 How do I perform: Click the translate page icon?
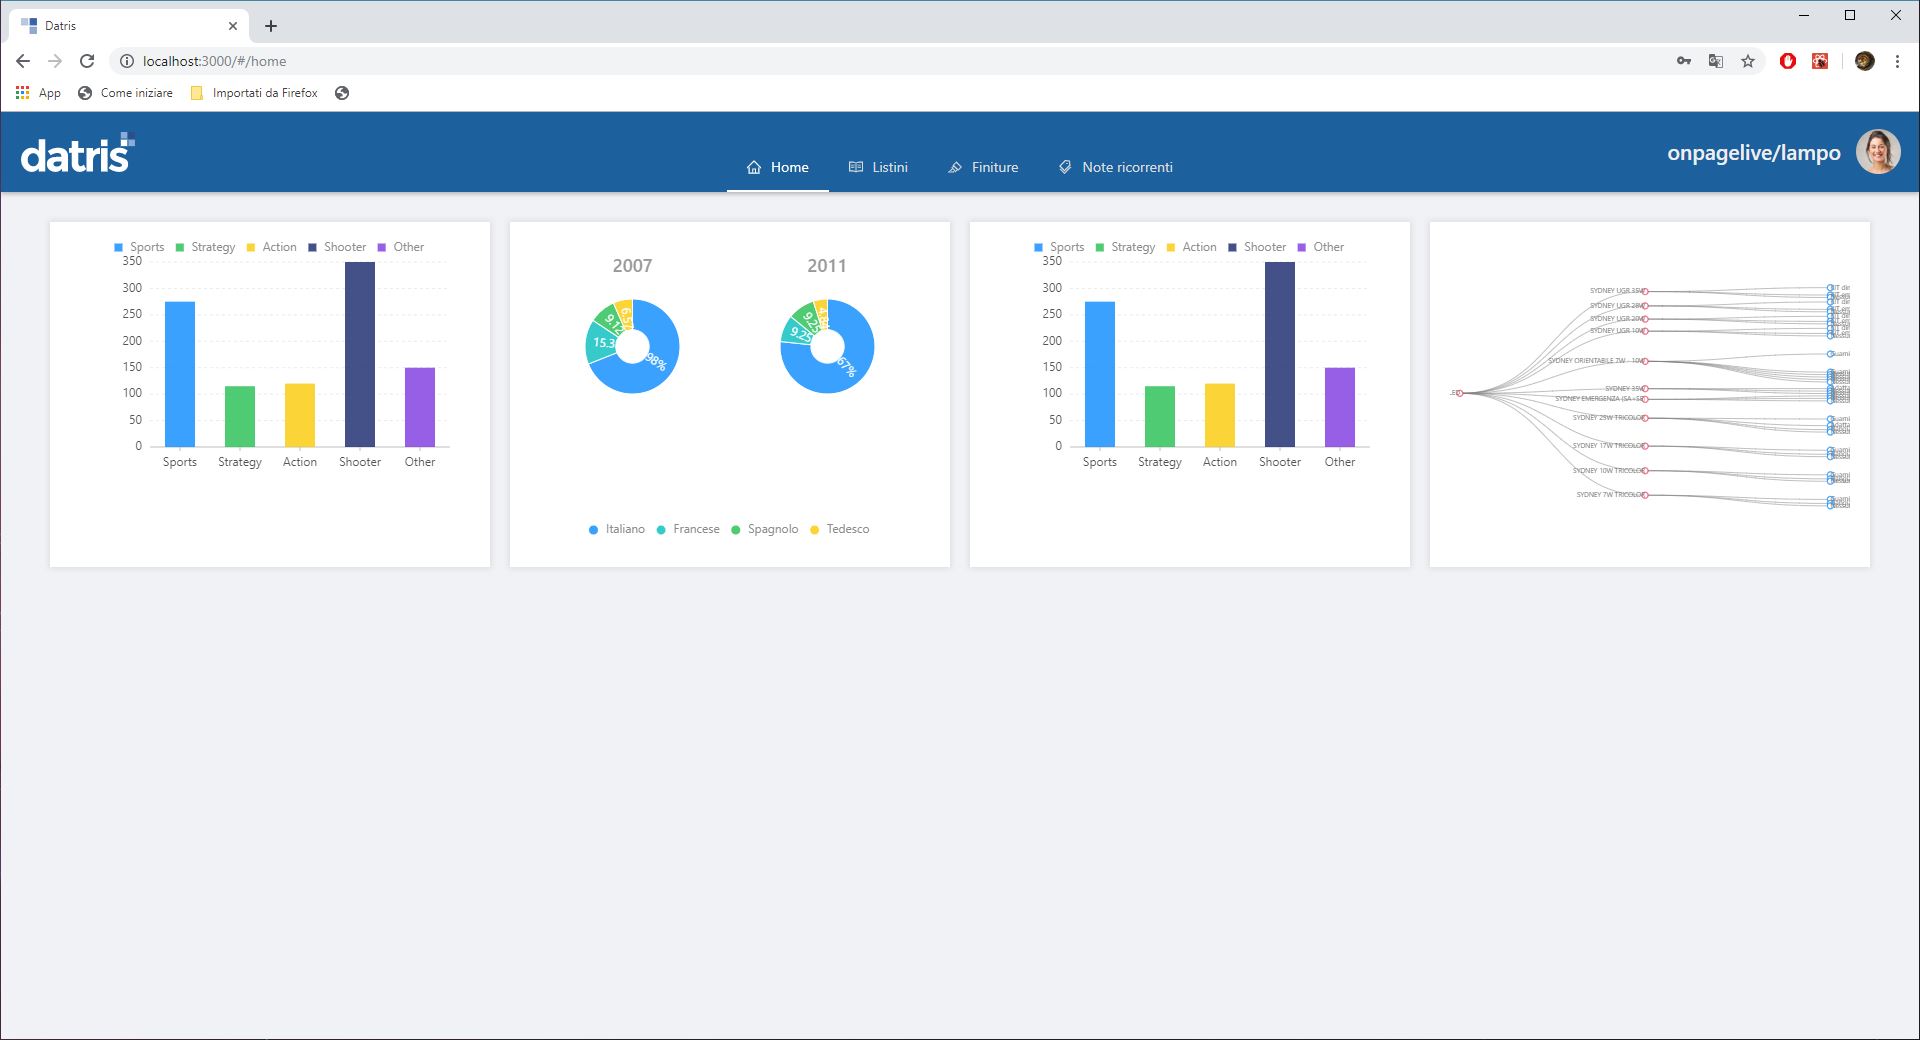click(1716, 61)
